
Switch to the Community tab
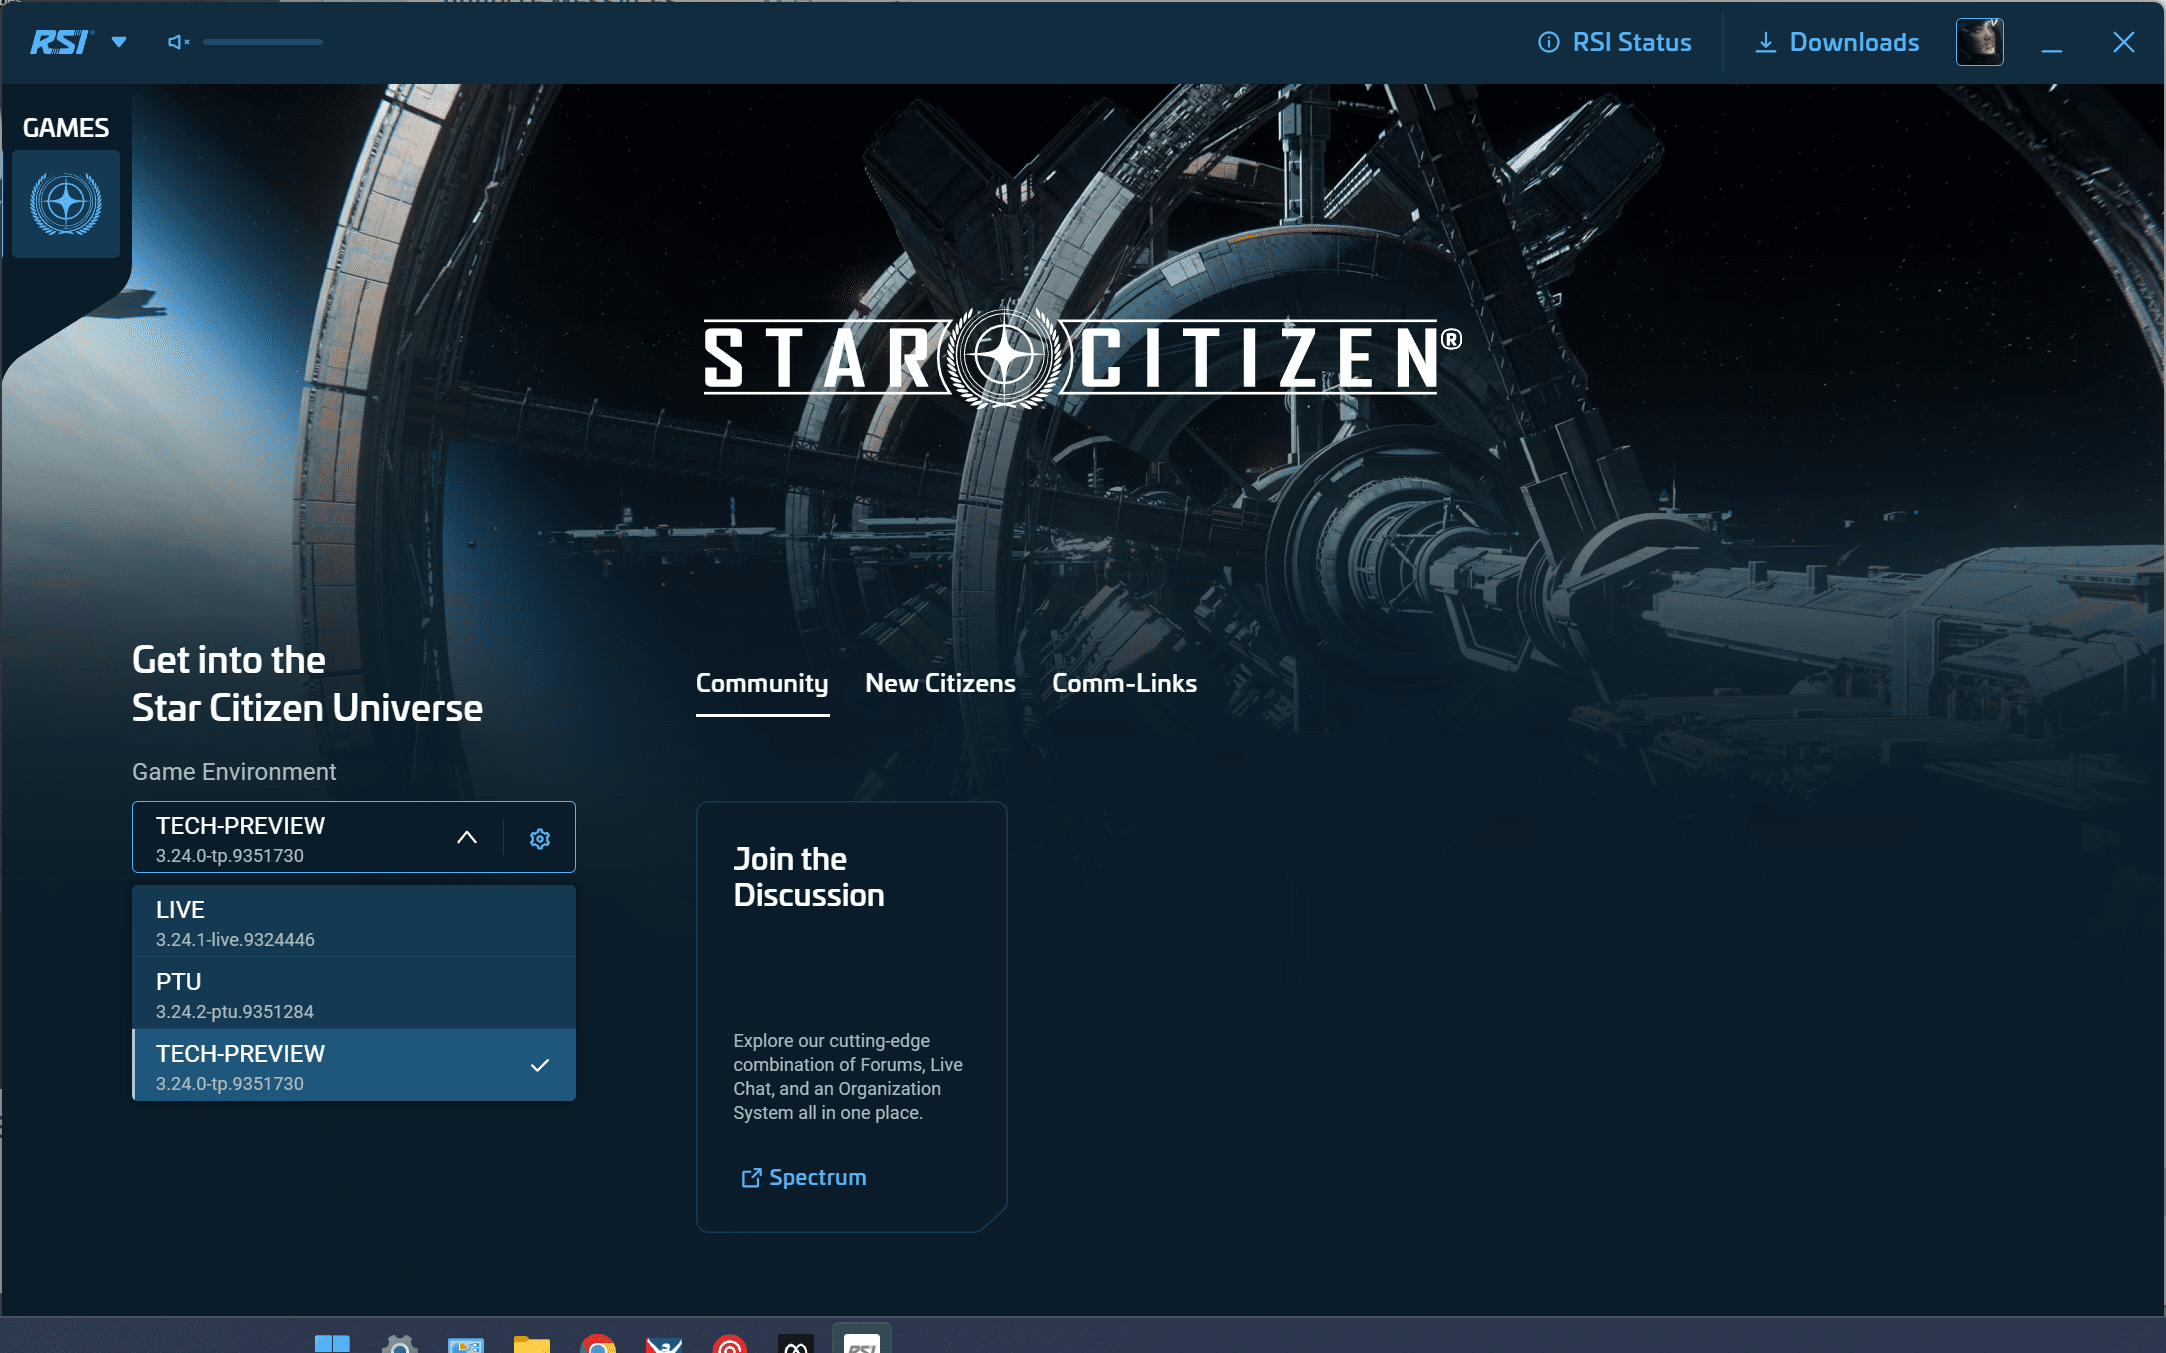pyautogui.click(x=762, y=684)
